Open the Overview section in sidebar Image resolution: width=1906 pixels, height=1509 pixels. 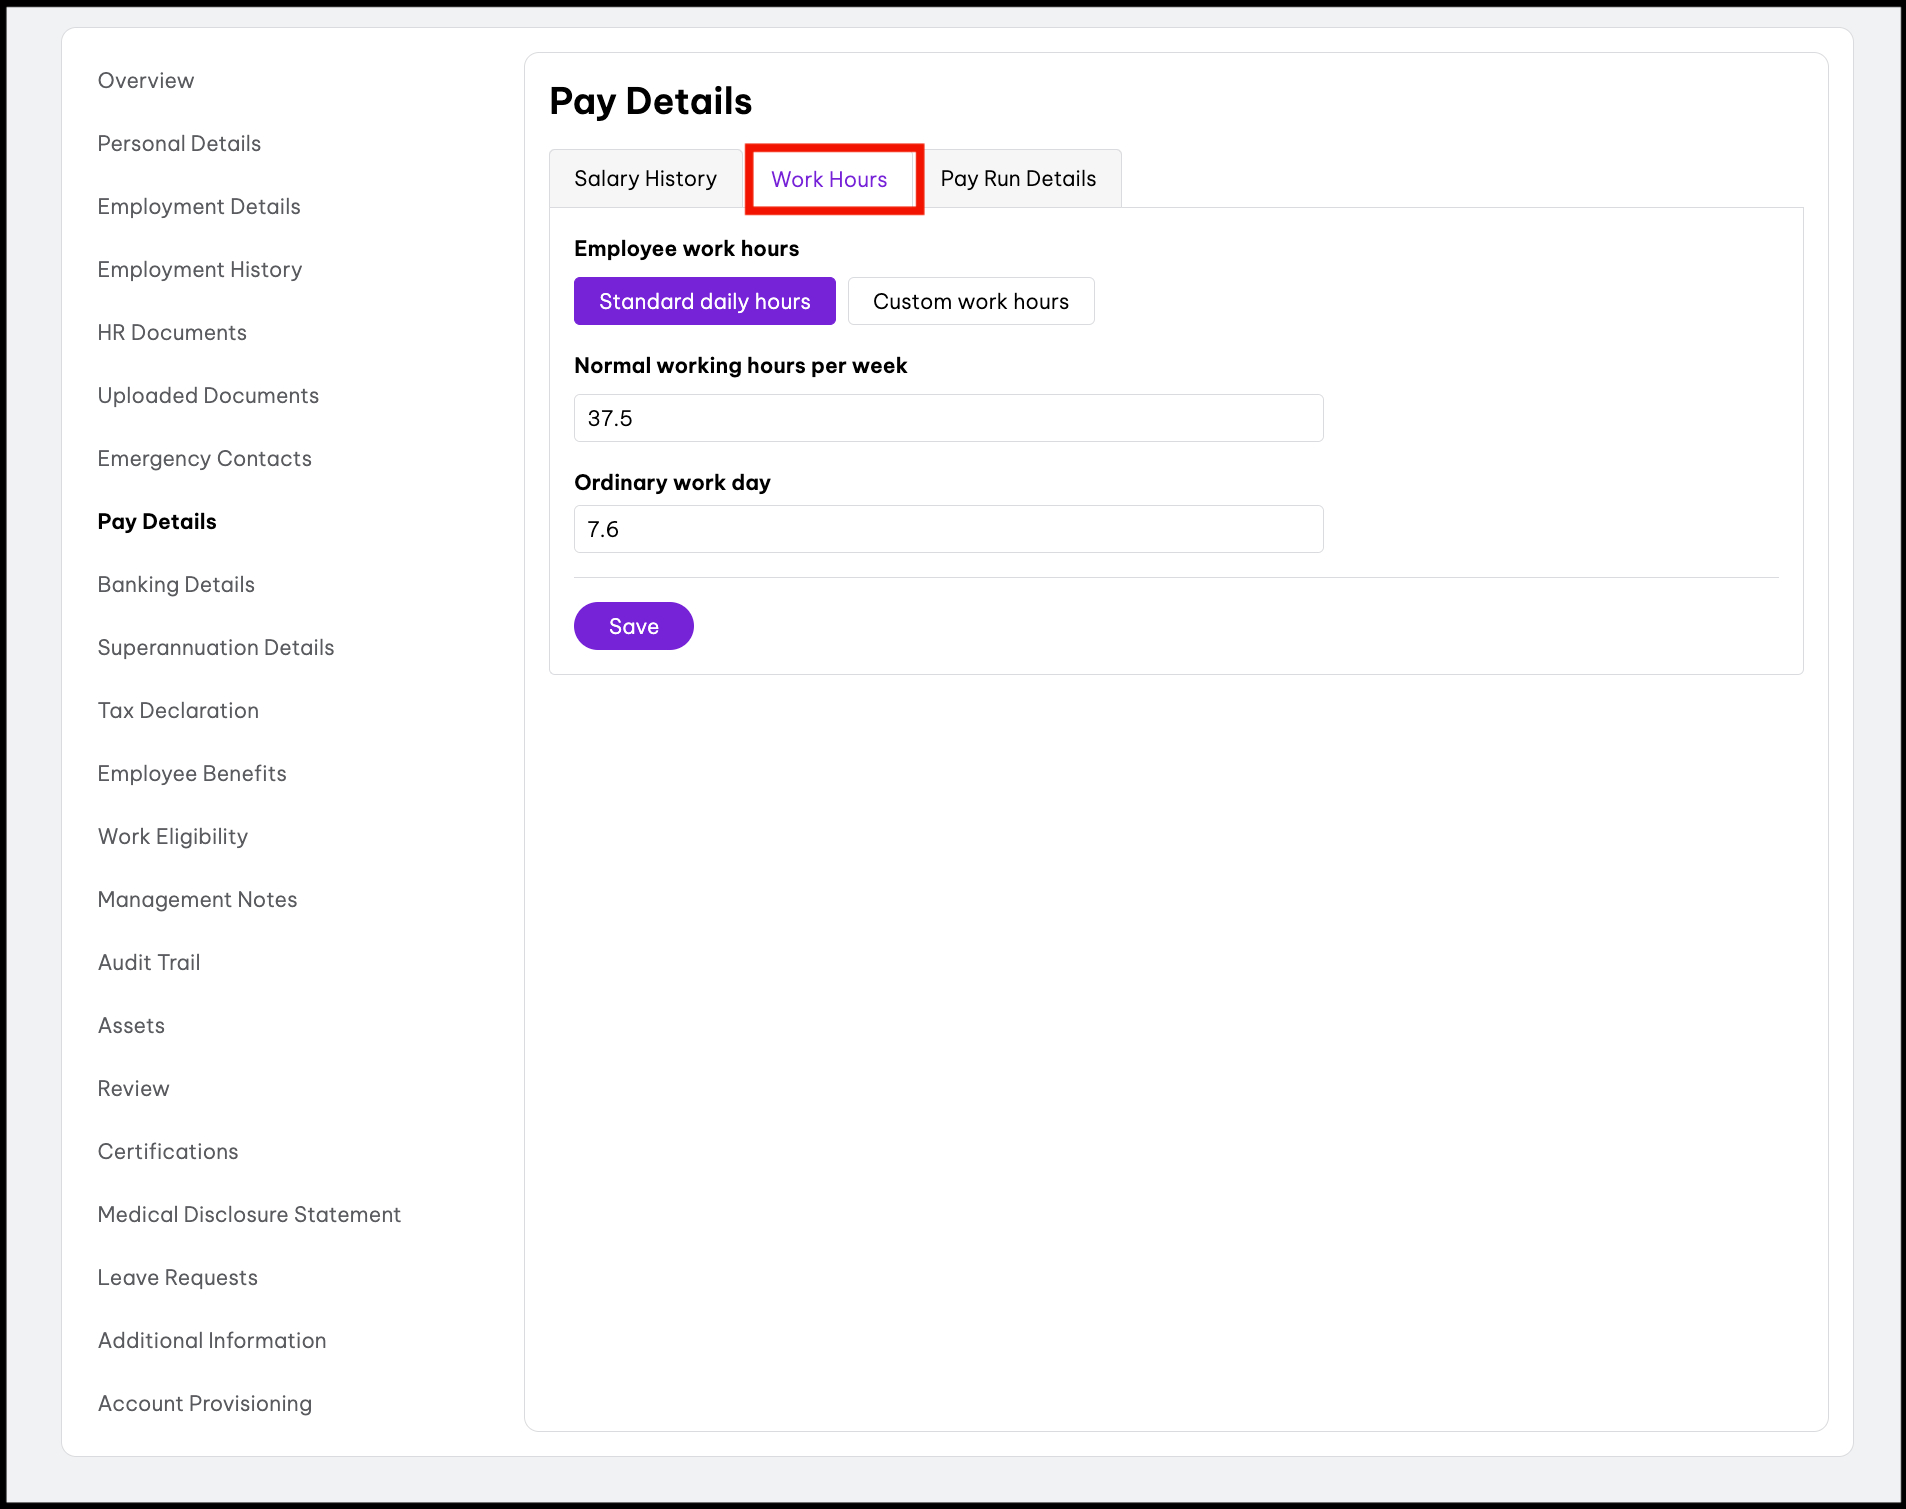pyautogui.click(x=146, y=81)
